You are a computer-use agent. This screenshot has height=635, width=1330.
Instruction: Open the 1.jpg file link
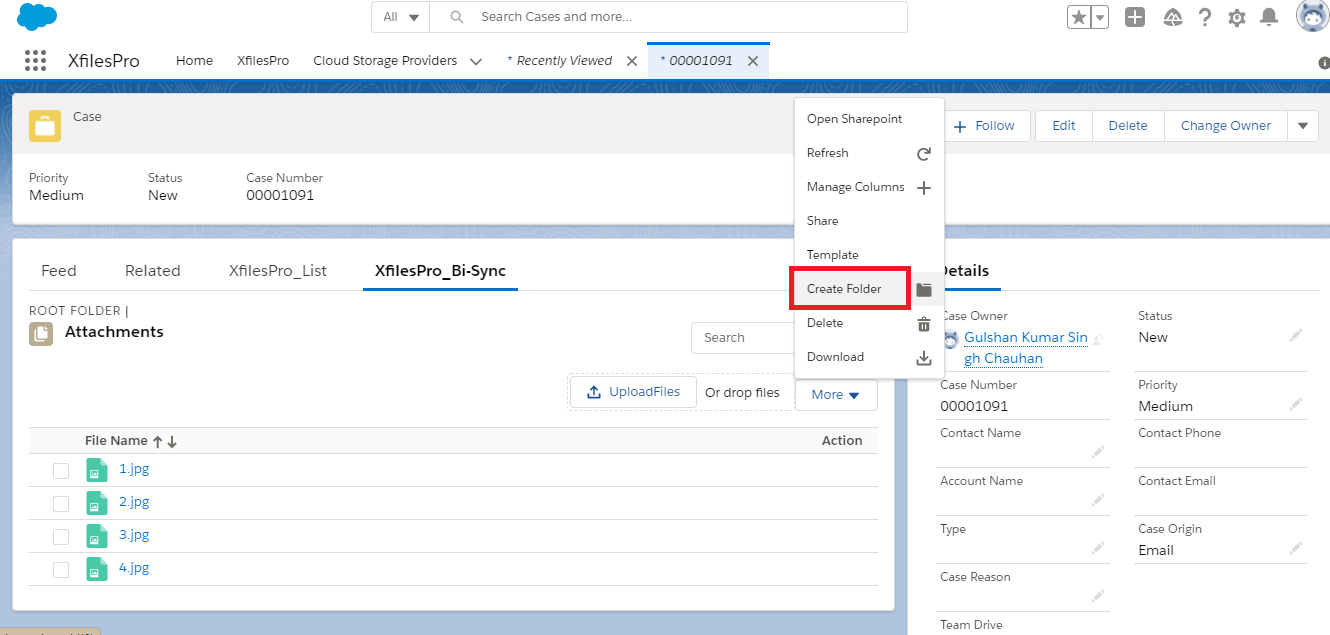[x=134, y=468]
